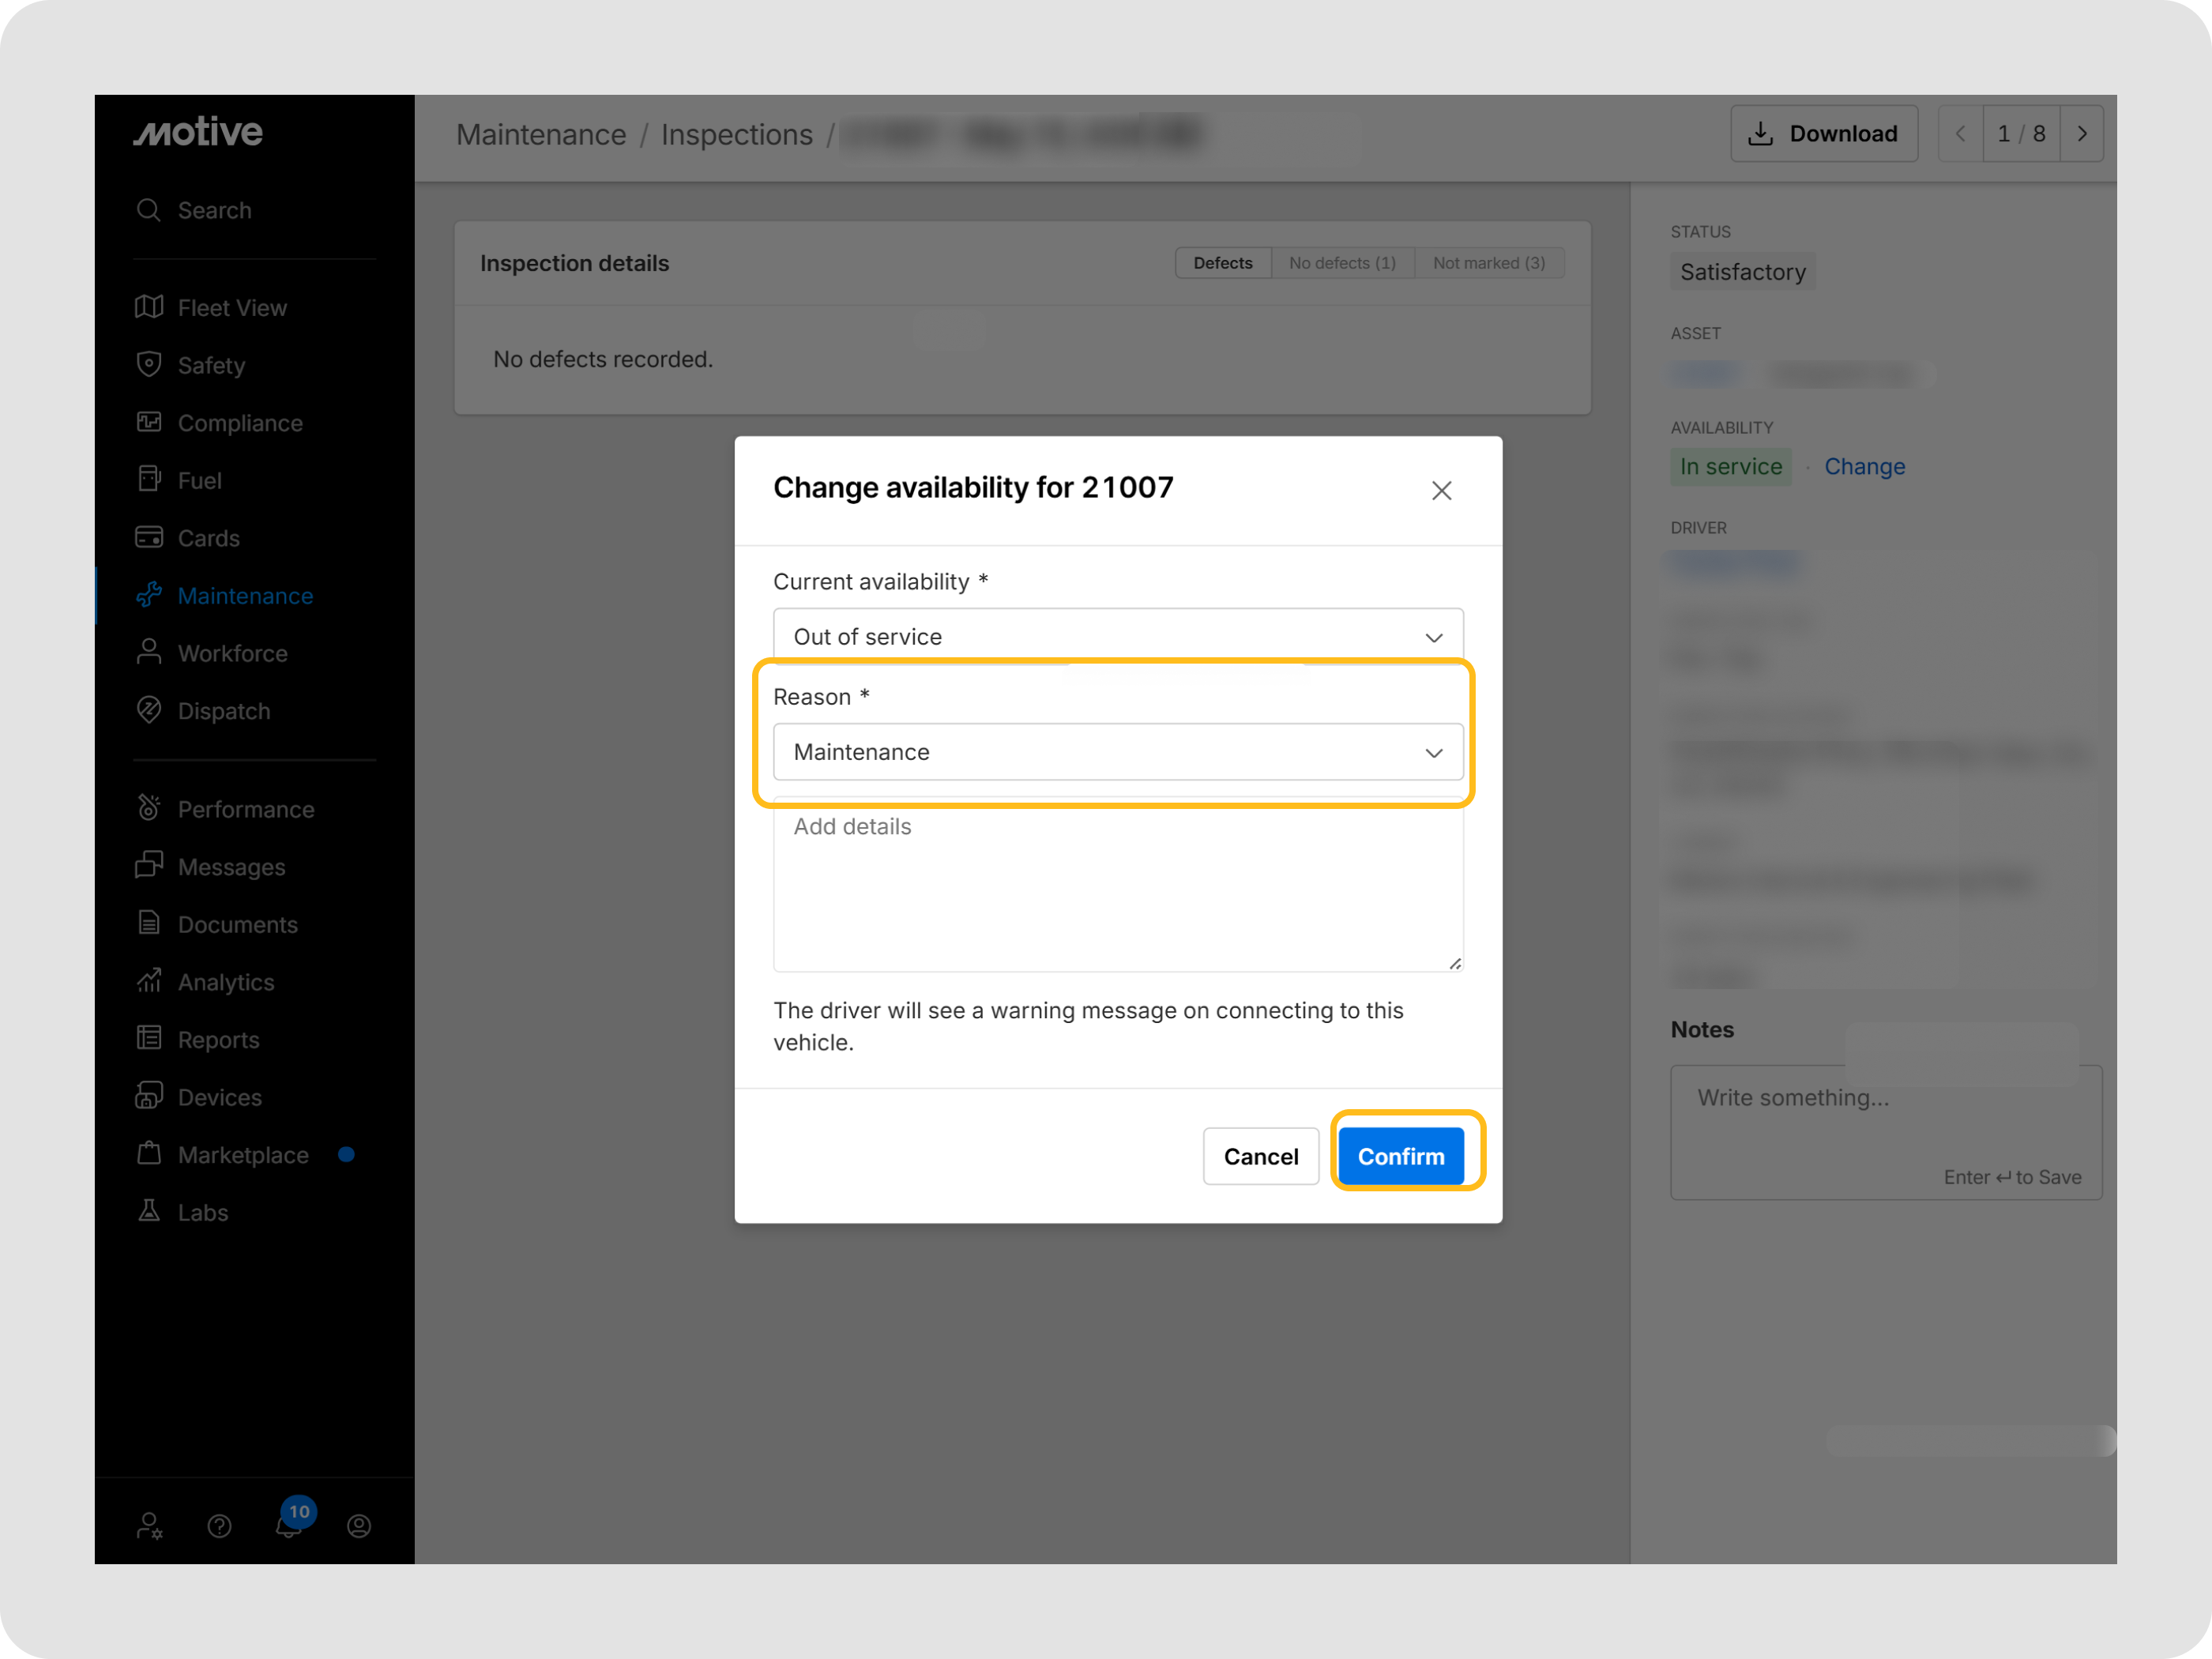Click the Fleet View map icon

tap(149, 307)
